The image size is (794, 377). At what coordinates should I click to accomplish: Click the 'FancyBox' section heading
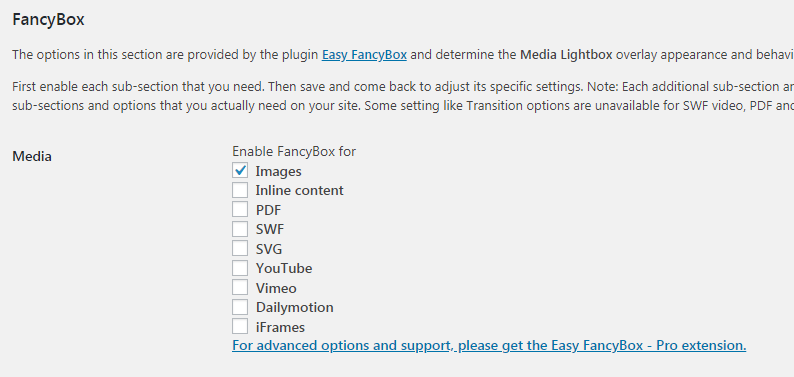tap(48, 20)
